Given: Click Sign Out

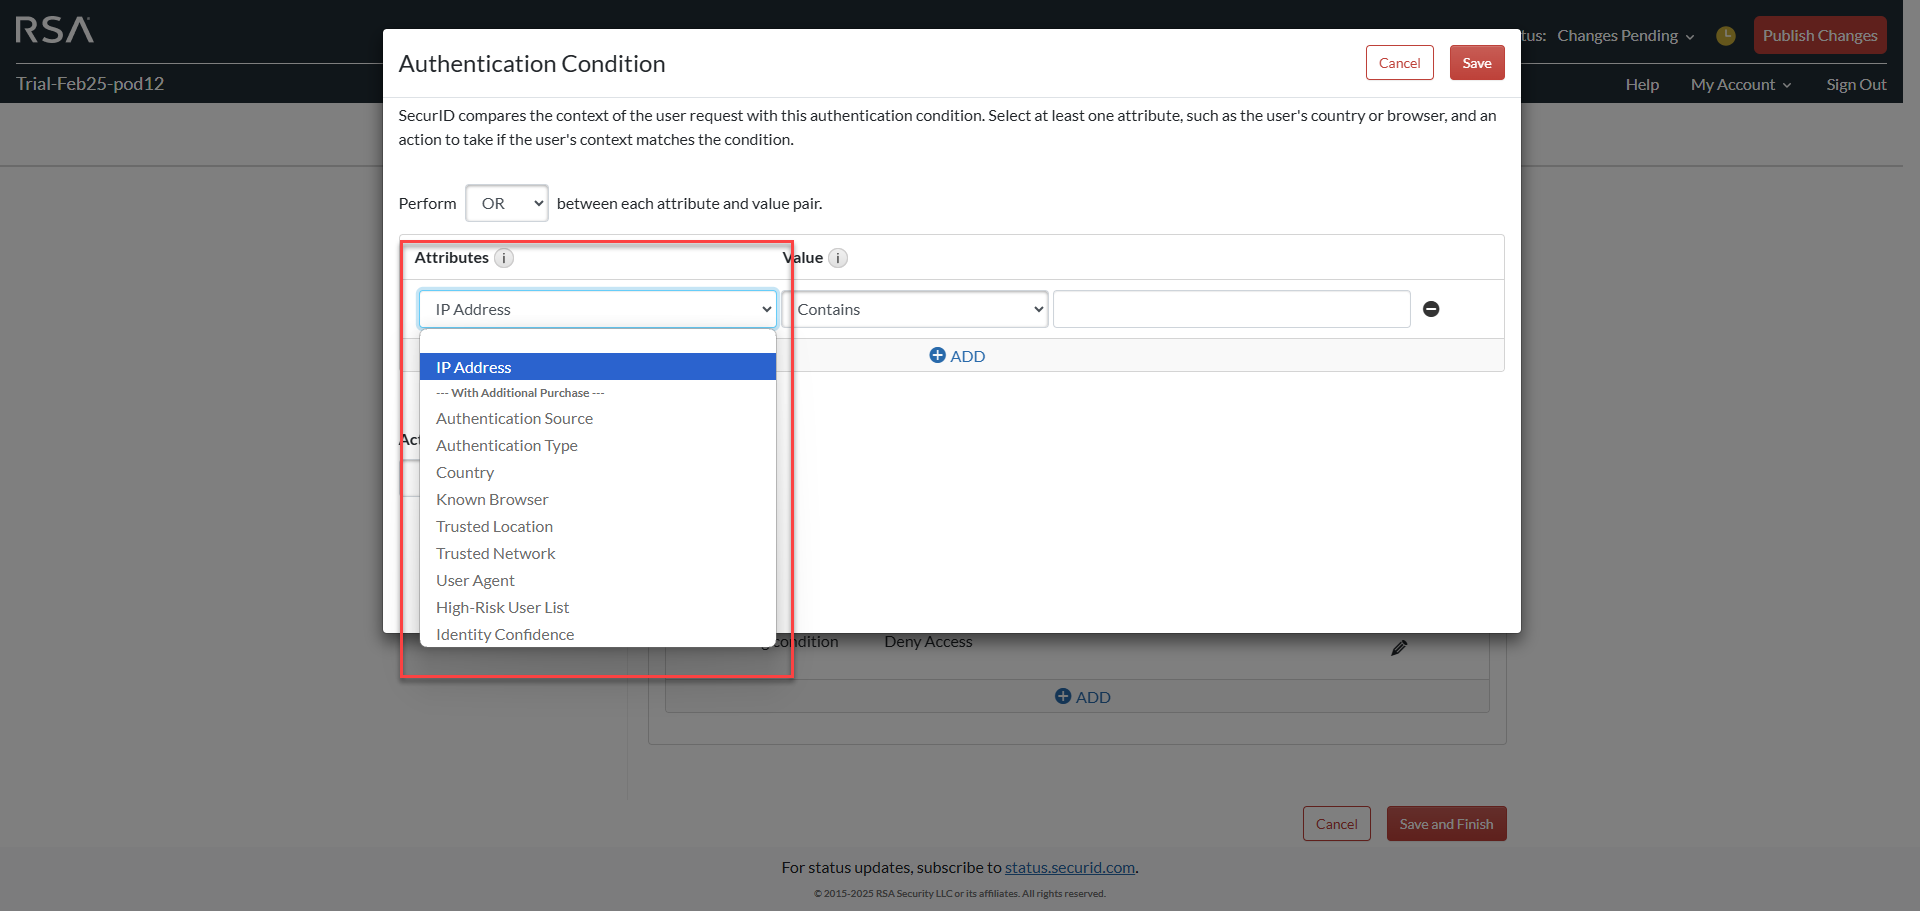Looking at the screenshot, I should [x=1855, y=84].
